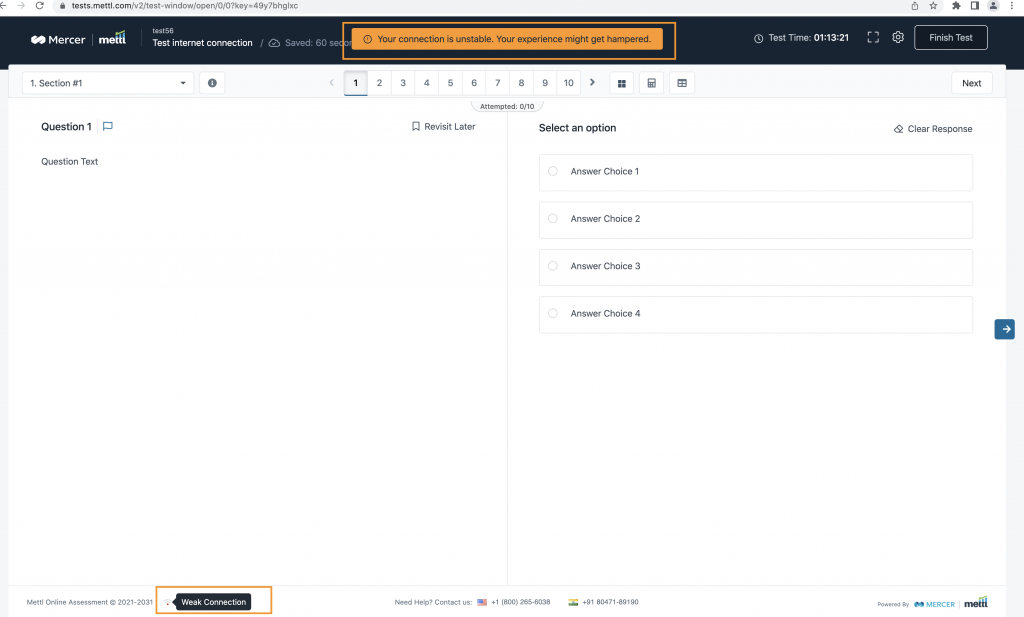This screenshot has height=617, width=1024.
Task: Flag Question 1 using the flag icon
Action: [107, 126]
